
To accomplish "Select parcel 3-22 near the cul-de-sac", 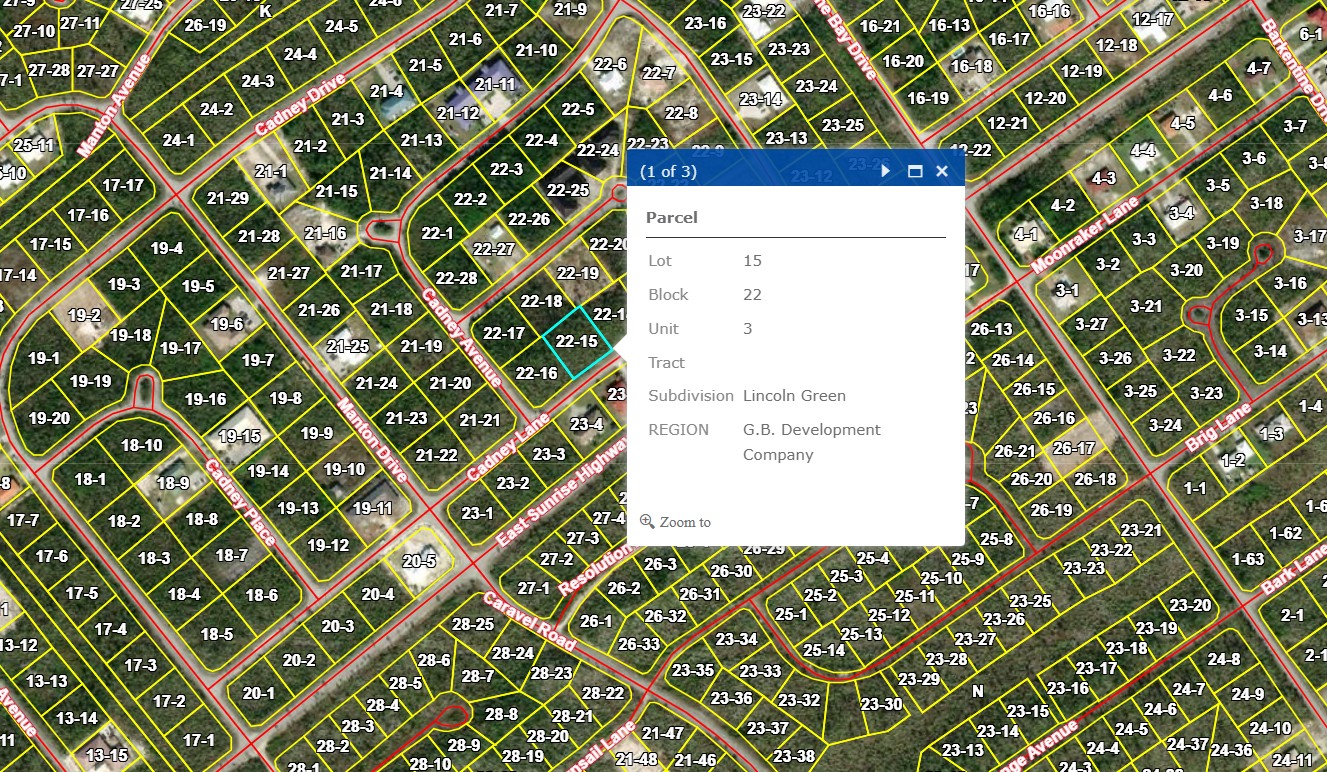I will (1179, 355).
